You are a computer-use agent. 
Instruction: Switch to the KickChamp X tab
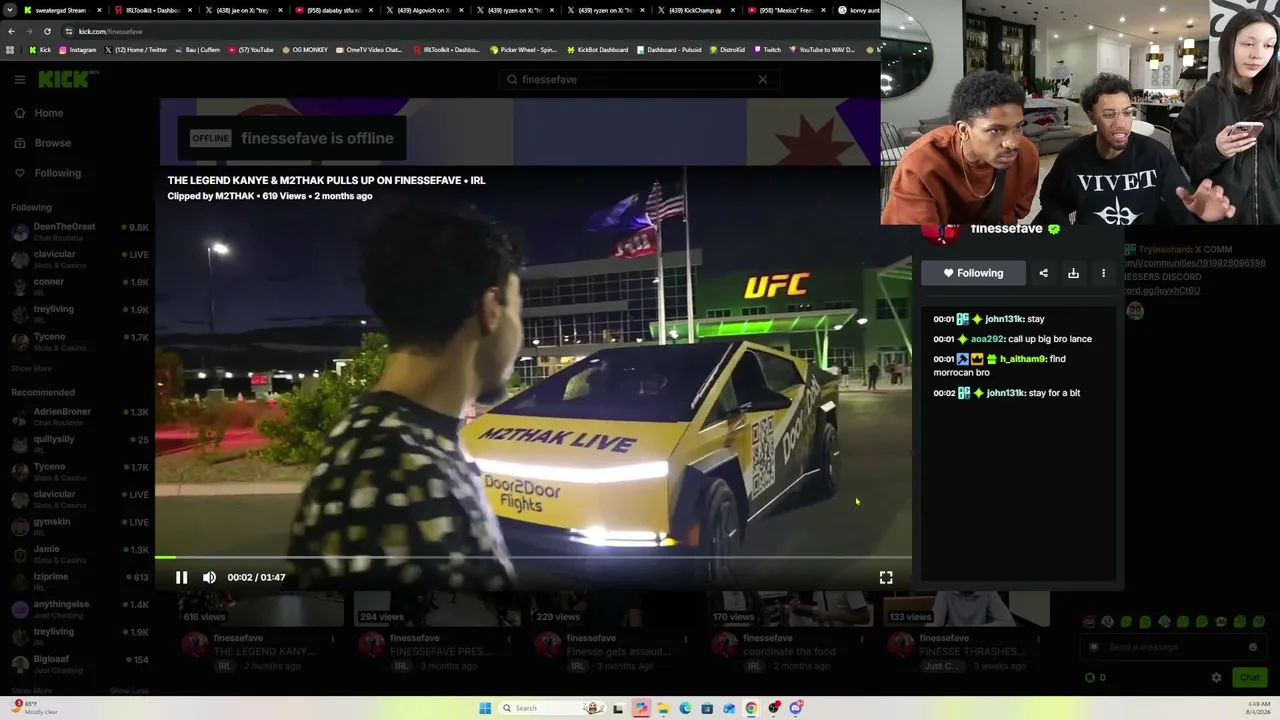(696, 10)
